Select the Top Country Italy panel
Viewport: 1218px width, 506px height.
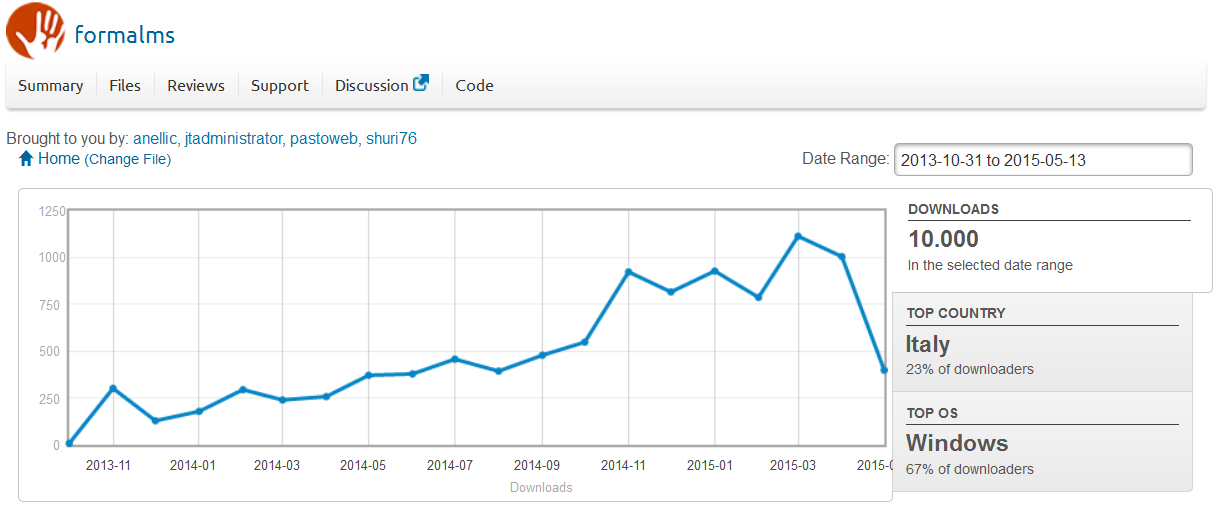[1042, 342]
